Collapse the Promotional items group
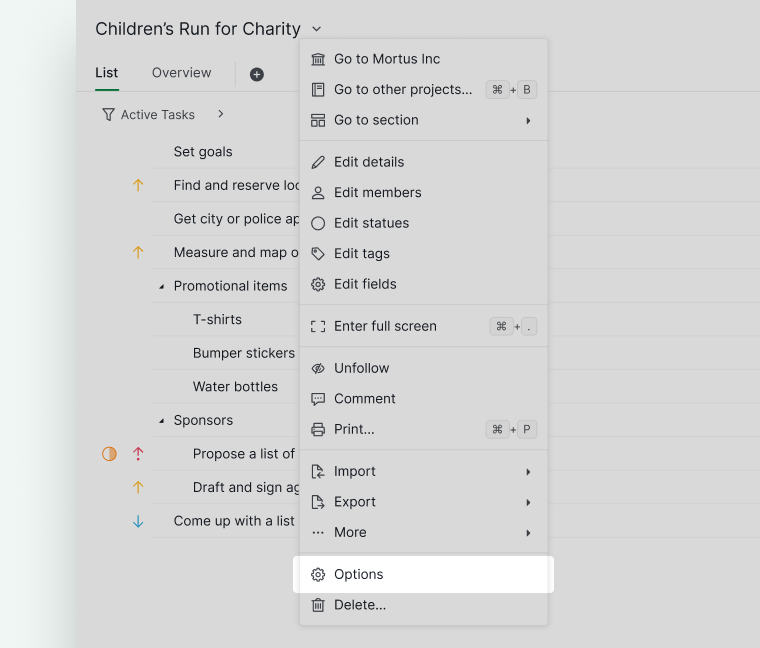The width and height of the screenshot is (760, 648). (x=162, y=287)
